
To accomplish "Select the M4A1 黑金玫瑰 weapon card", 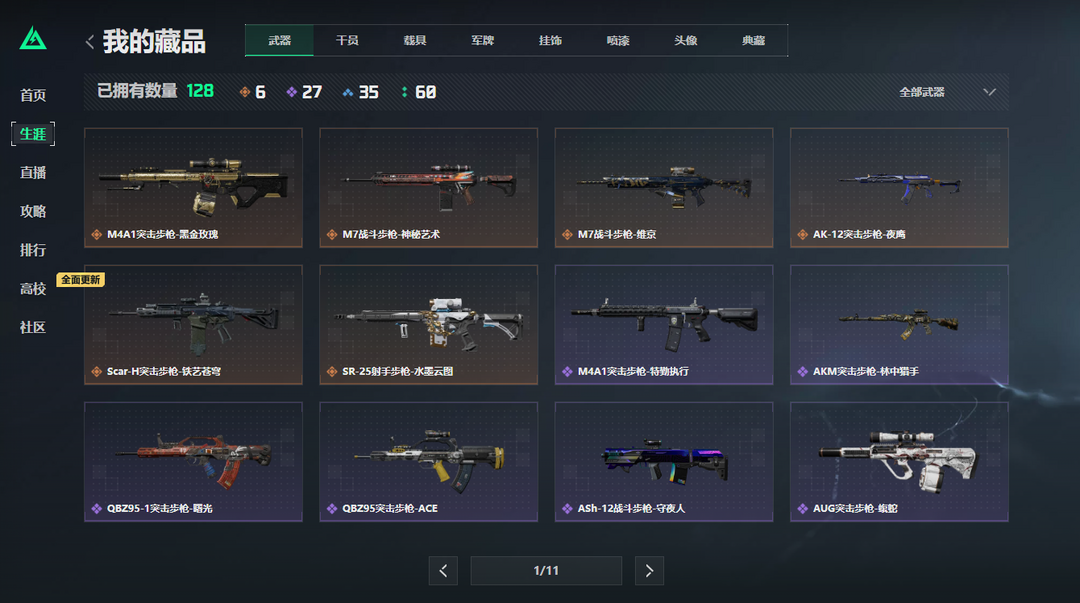I will [193, 187].
